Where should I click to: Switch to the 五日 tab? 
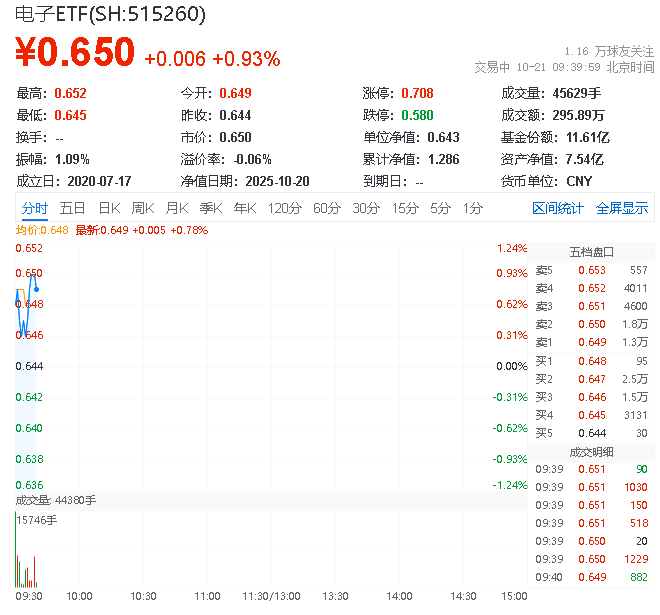pyautogui.click(x=72, y=208)
